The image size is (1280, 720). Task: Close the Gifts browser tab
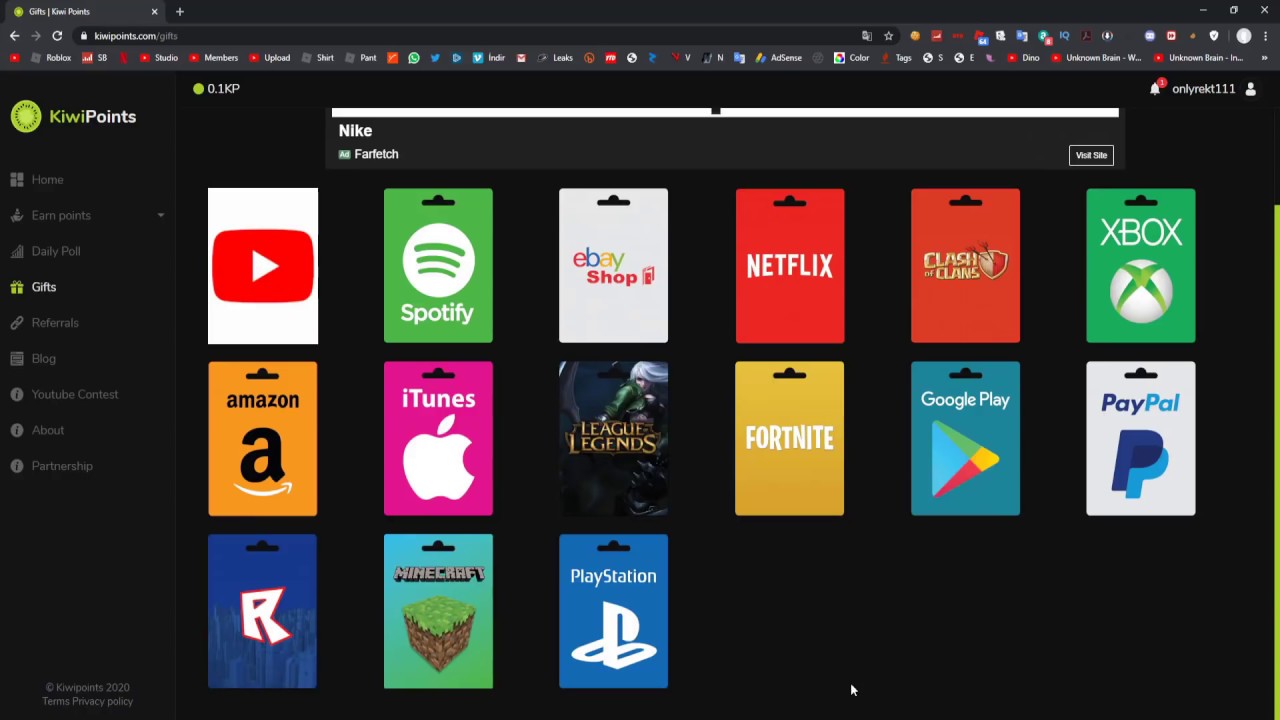[x=154, y=11]
